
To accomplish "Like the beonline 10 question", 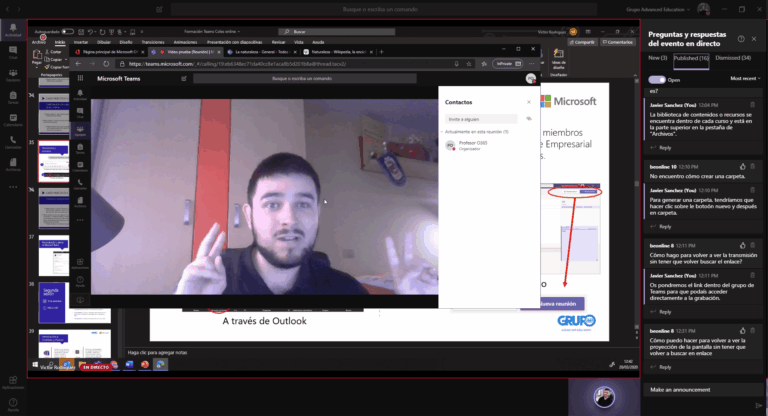I will (743, 167).
